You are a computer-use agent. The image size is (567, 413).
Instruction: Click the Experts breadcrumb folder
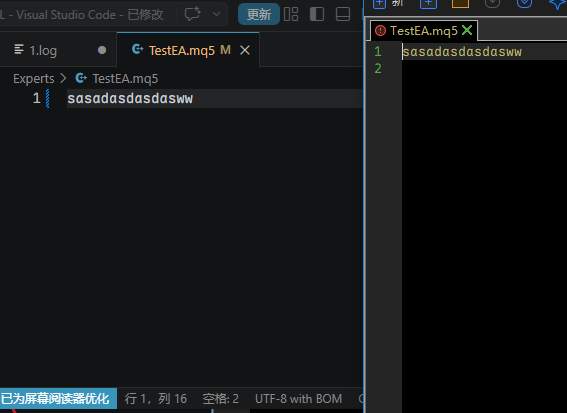(34, 78)
